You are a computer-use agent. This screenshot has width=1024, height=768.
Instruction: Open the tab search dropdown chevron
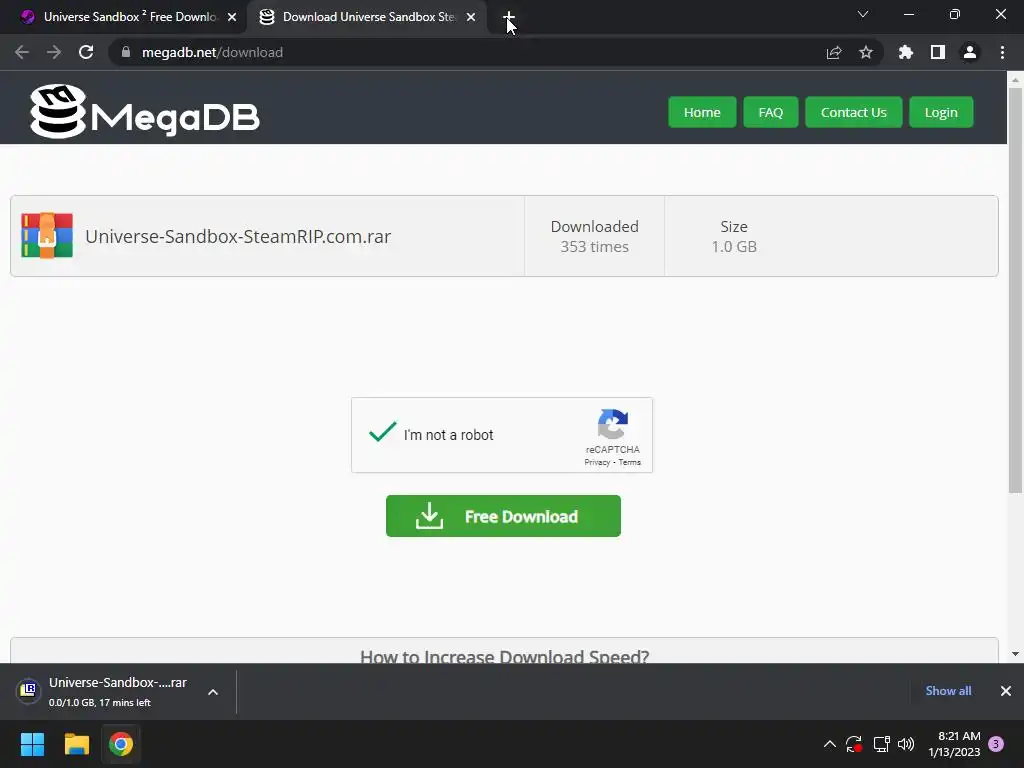click(x=863, y=14)
